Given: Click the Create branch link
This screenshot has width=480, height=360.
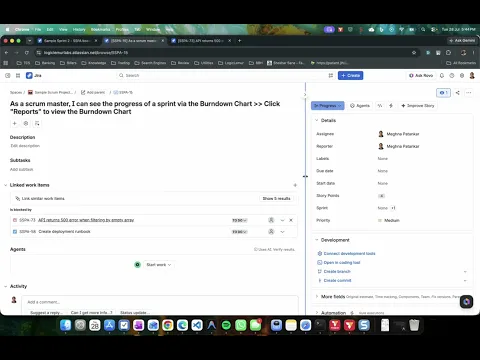Looking at the screenshot, I should point(337,272).
